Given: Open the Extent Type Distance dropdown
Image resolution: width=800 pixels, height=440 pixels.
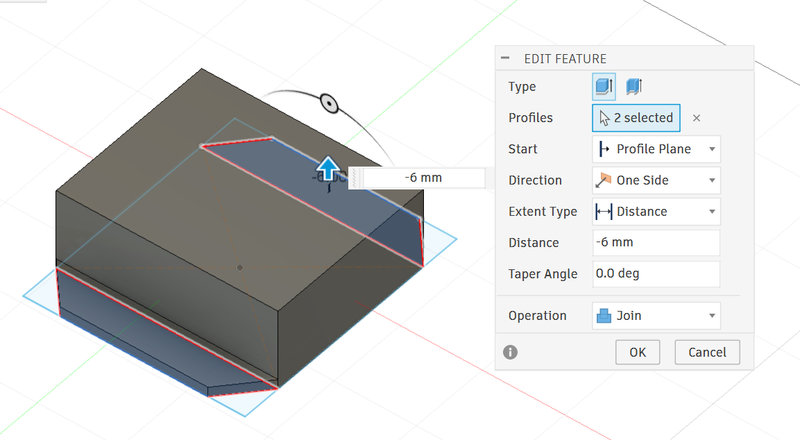Looking at the screenshot, I should pyautogui.click(x=656, y=211).
